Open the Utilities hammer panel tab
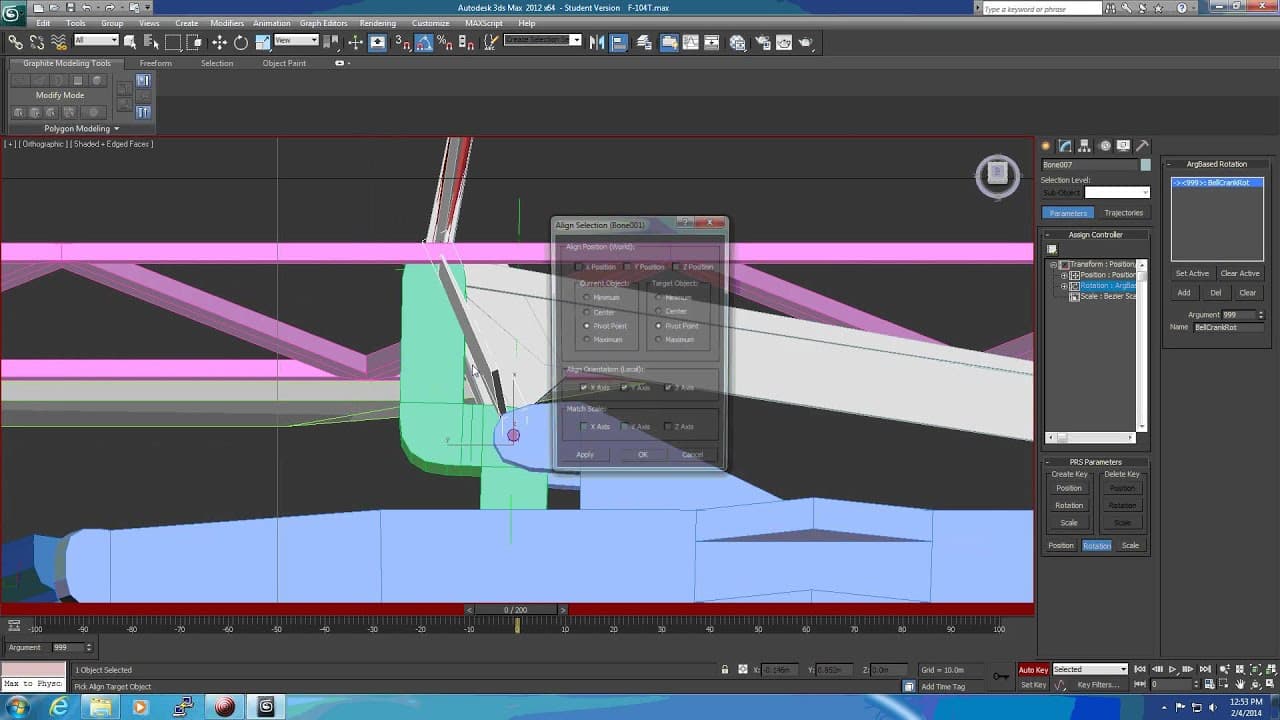 (1142, 146)
